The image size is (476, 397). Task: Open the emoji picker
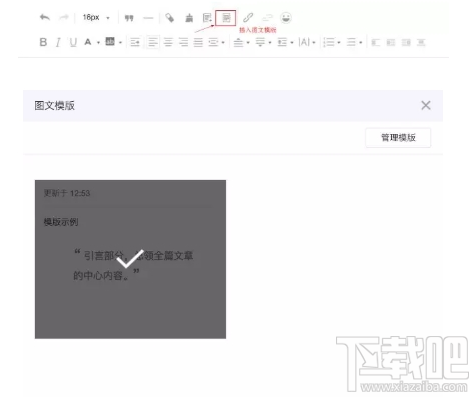286,18
